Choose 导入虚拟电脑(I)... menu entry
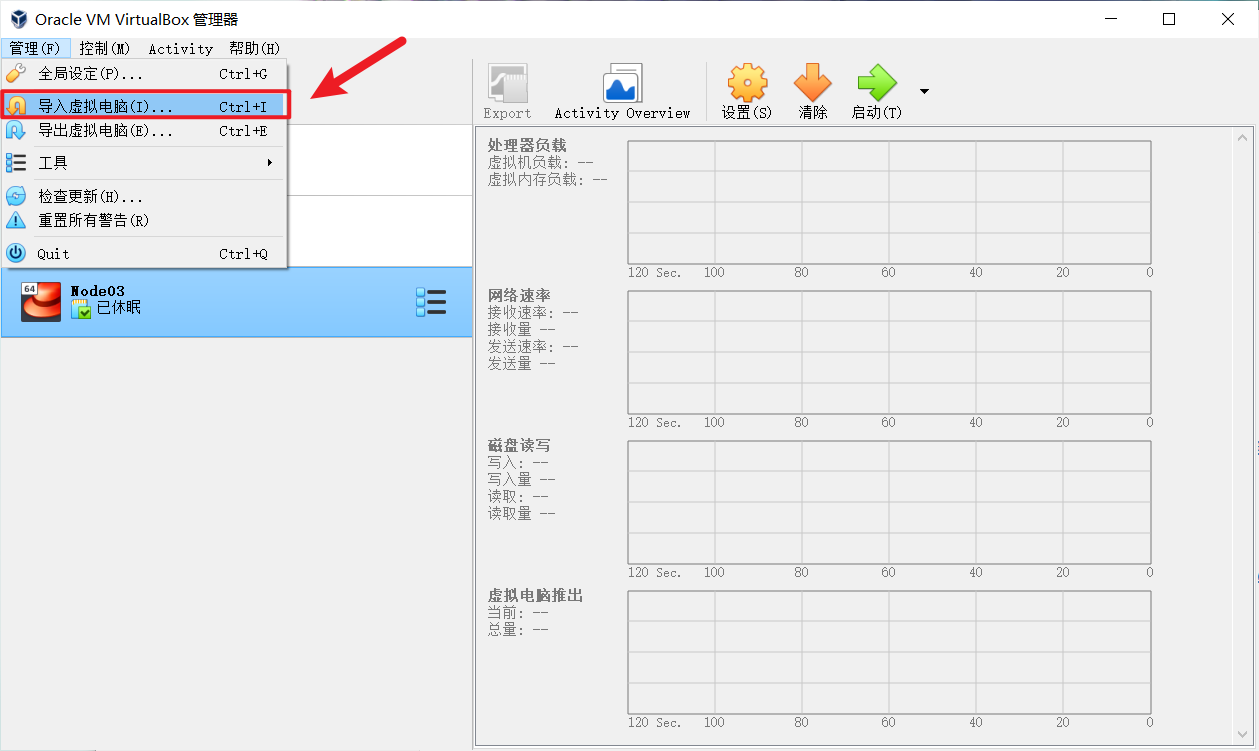This screenshot has width=1259, height=751. (144, 106)
